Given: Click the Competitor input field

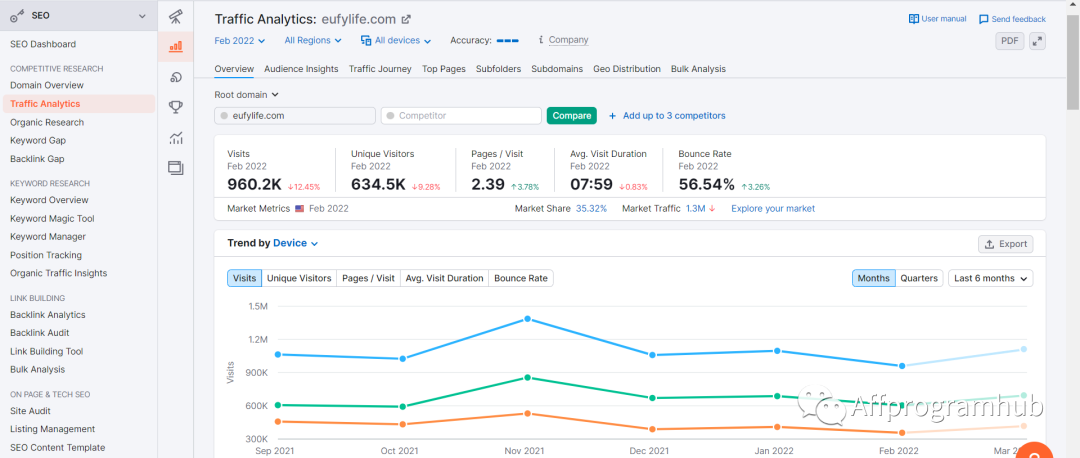Looking at the screenshot, I should coord(461,116).
